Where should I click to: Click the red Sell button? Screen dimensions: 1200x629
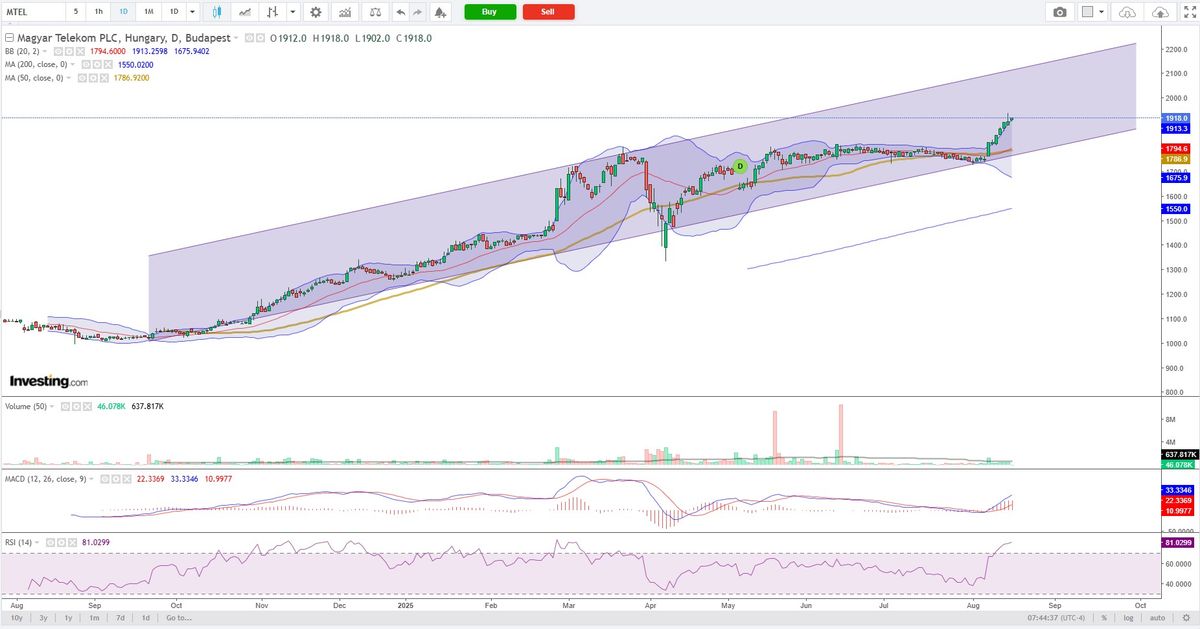coord(548,12)
